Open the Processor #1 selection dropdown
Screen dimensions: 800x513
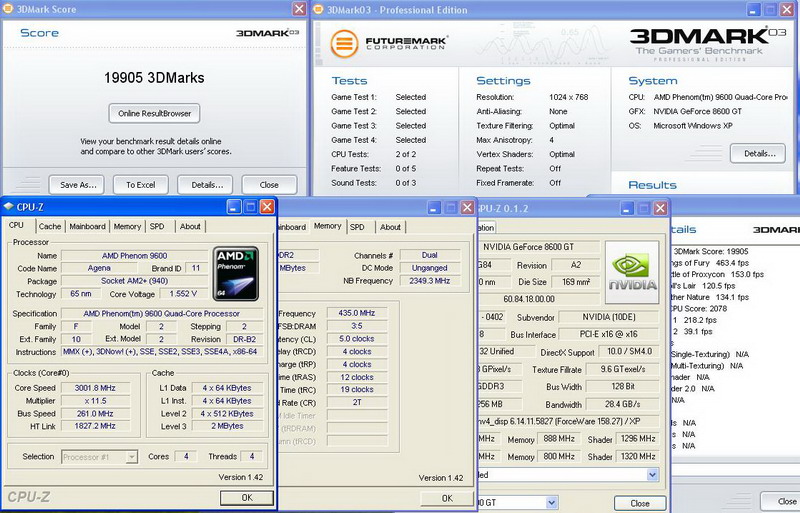click(x=132, y=457)
